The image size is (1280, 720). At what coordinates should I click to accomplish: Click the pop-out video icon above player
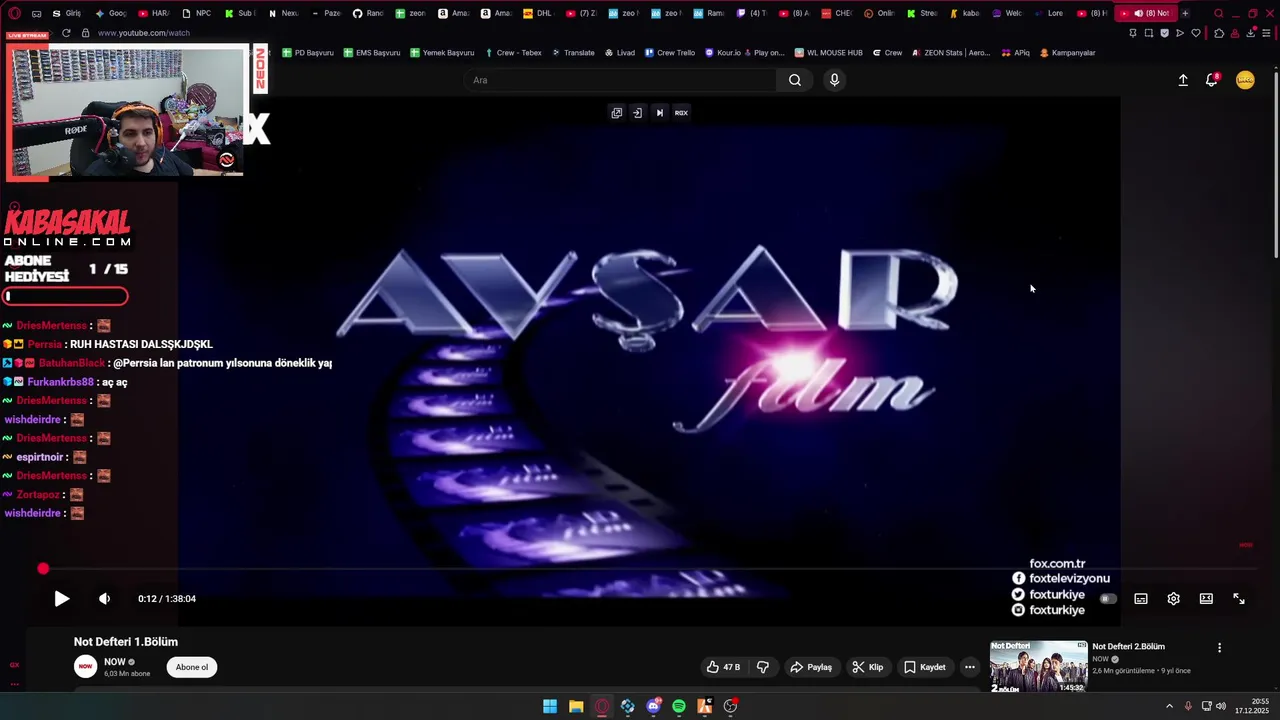616,113
